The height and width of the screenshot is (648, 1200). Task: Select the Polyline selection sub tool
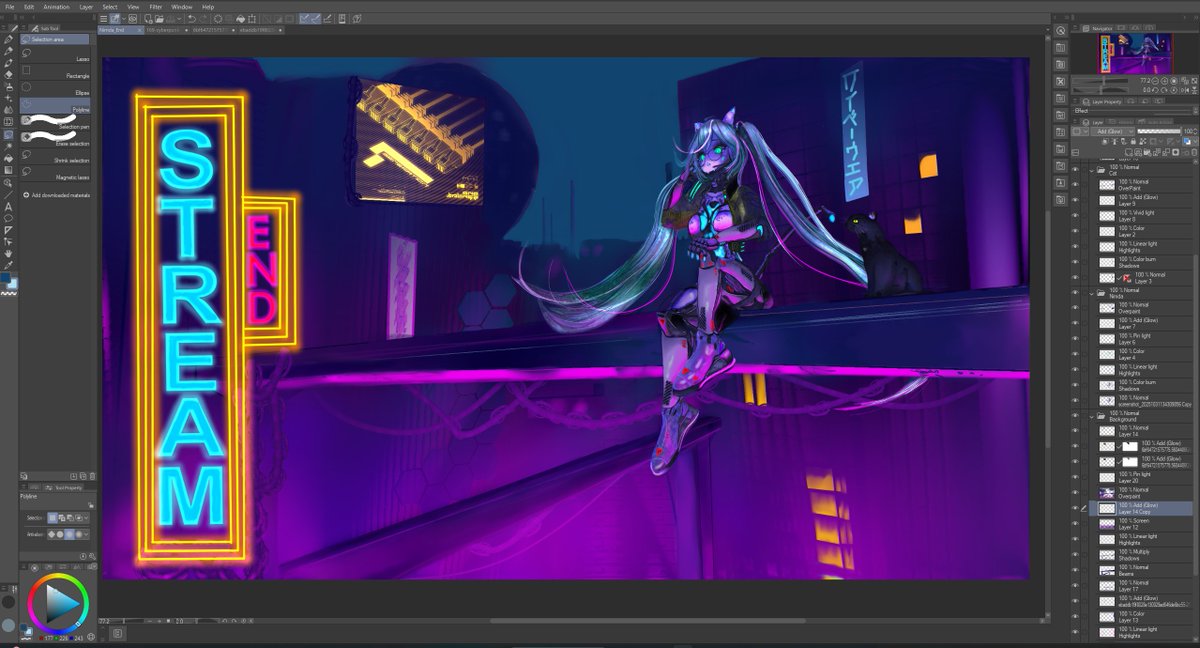[57, 104]
